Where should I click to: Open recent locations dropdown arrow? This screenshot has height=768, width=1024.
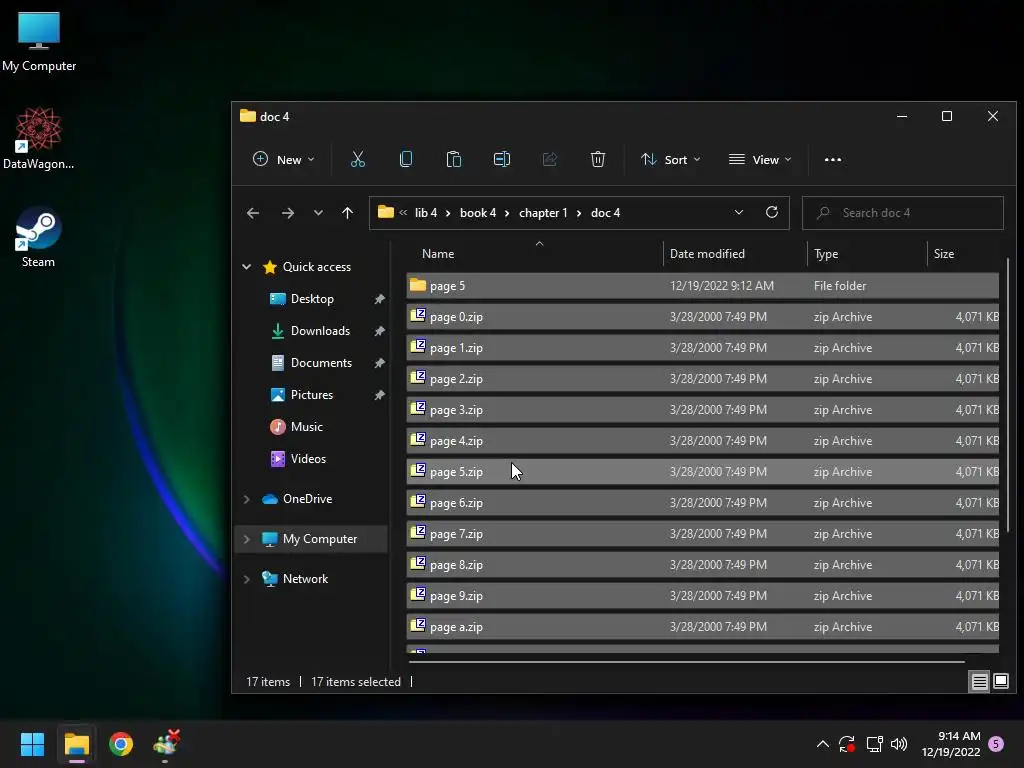tap(318, 213)
